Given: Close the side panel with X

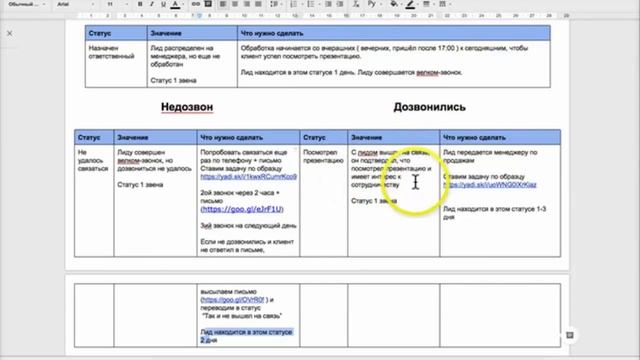Looking at the screenshot, I should click(x=9, y=33).
